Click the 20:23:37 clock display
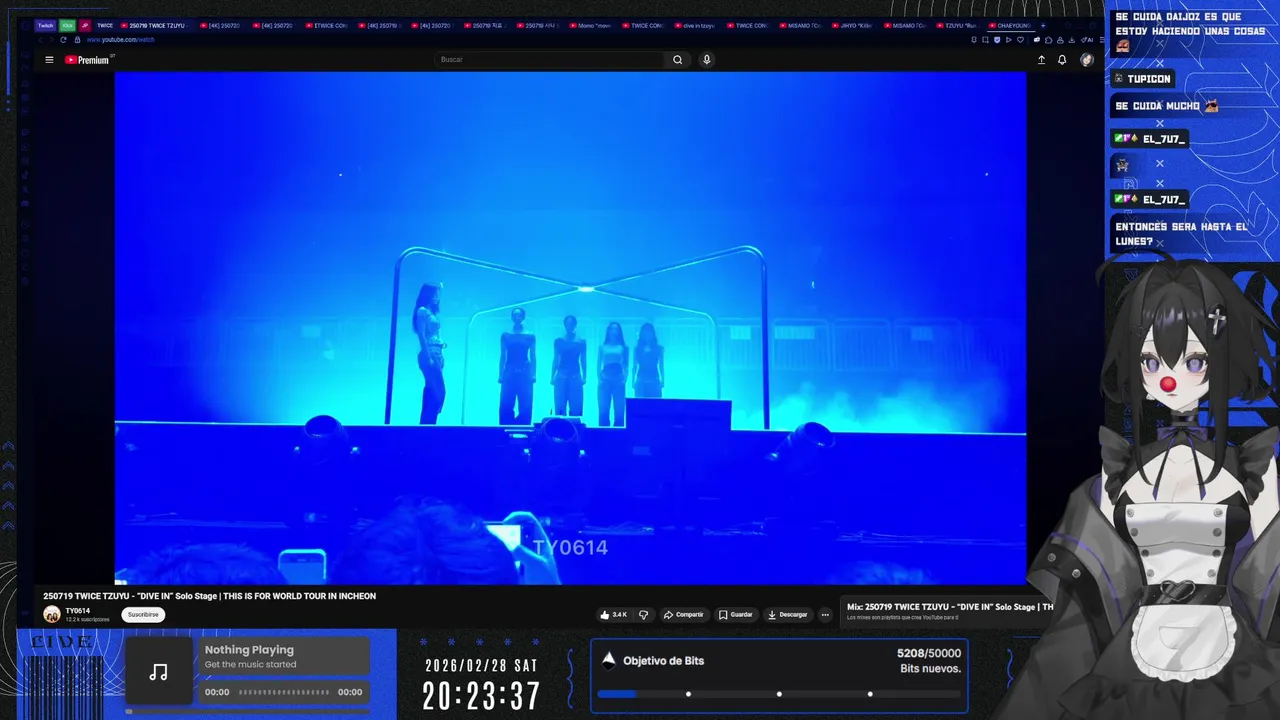1280x720 pixels. point(481,696)
